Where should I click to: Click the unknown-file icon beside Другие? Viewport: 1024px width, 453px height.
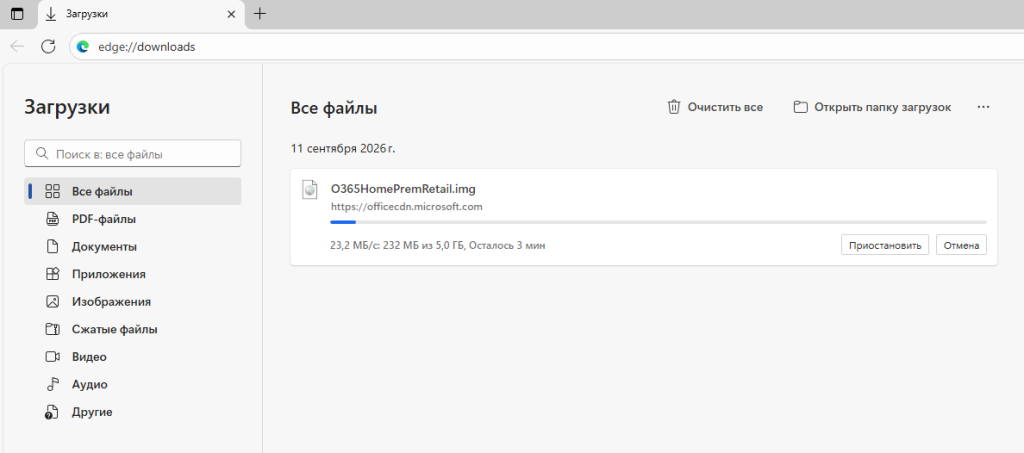point(52,412)
